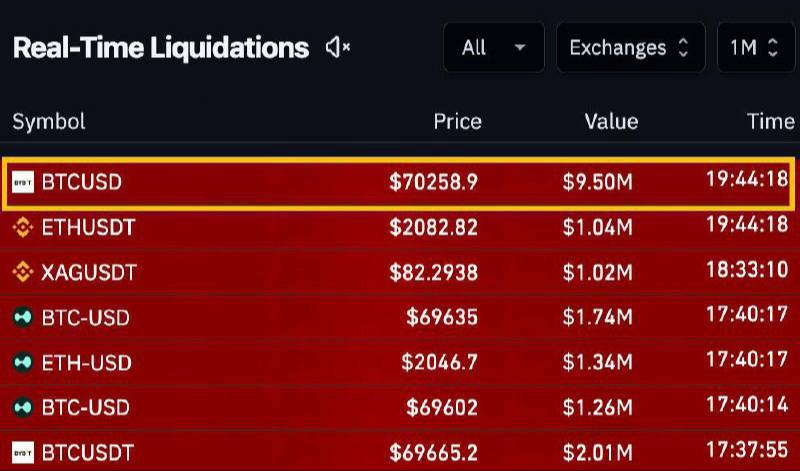Open the XAGUSDT symbol link

pos(89,272)
